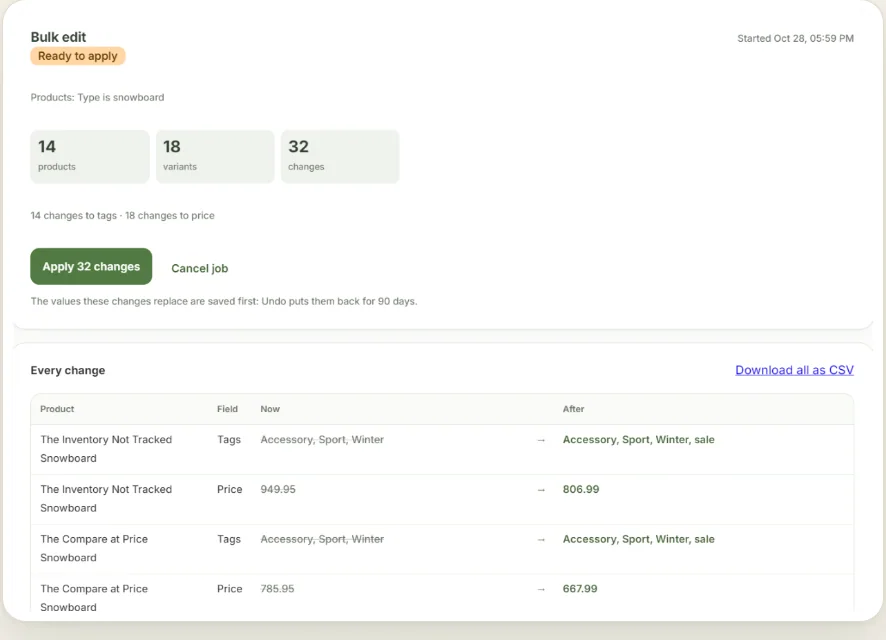Screen dimensions: 886x640
Task: Click current tags of Inventory Not Tracked Snowboard
Action: (x=322, y=439)
